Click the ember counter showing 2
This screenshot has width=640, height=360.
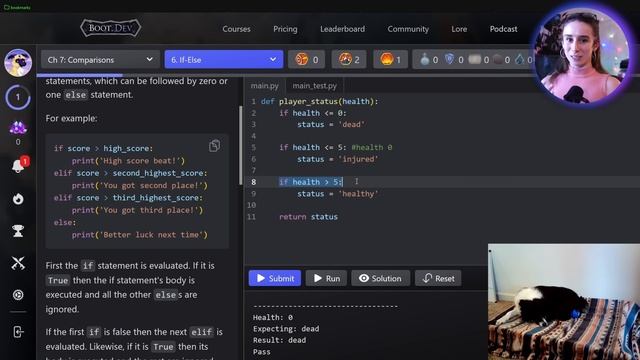(x=349, y=60)
